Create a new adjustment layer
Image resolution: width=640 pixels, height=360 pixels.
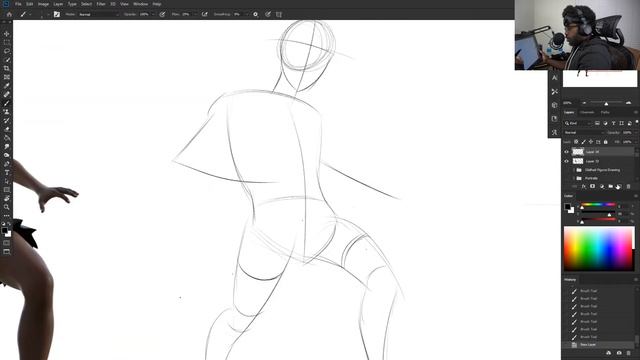tap(602, 187)
